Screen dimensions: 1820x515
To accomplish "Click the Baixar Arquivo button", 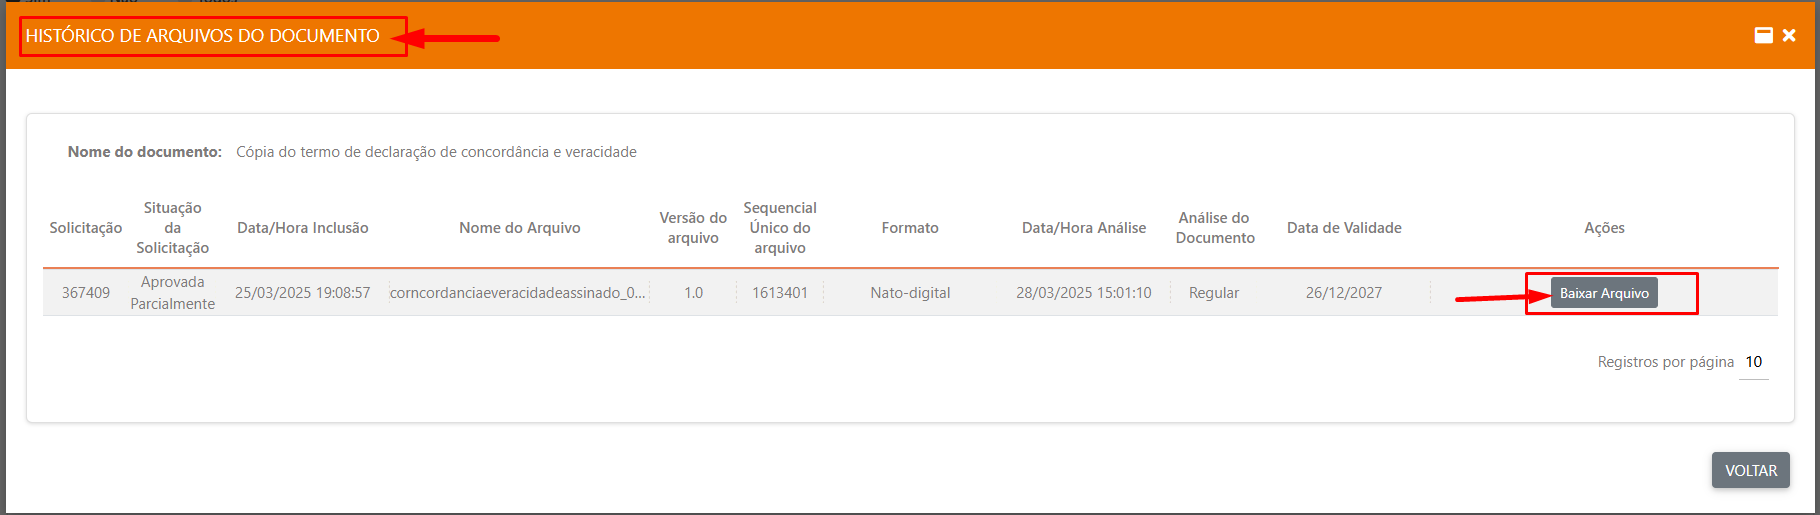I will pos(1604,293).
